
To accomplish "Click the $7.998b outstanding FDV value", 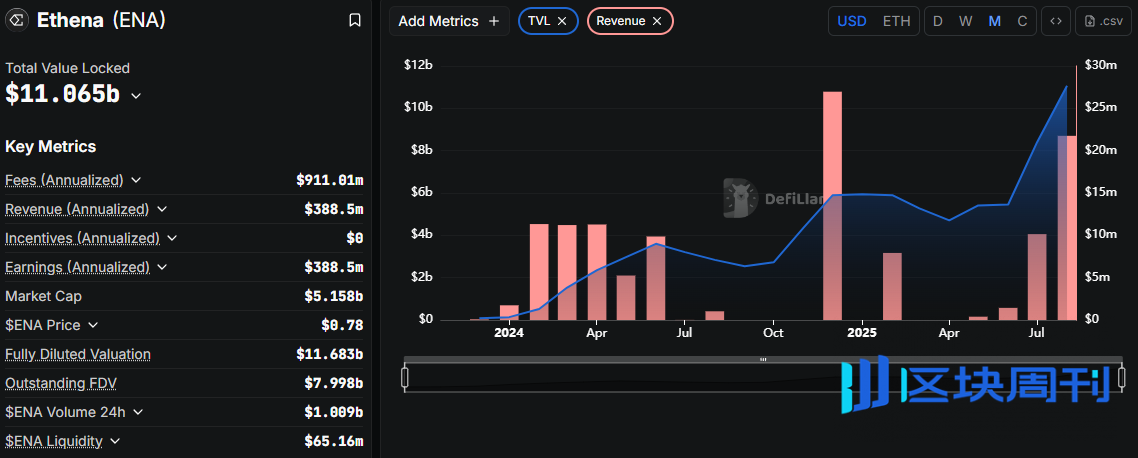I will [334, 383].
